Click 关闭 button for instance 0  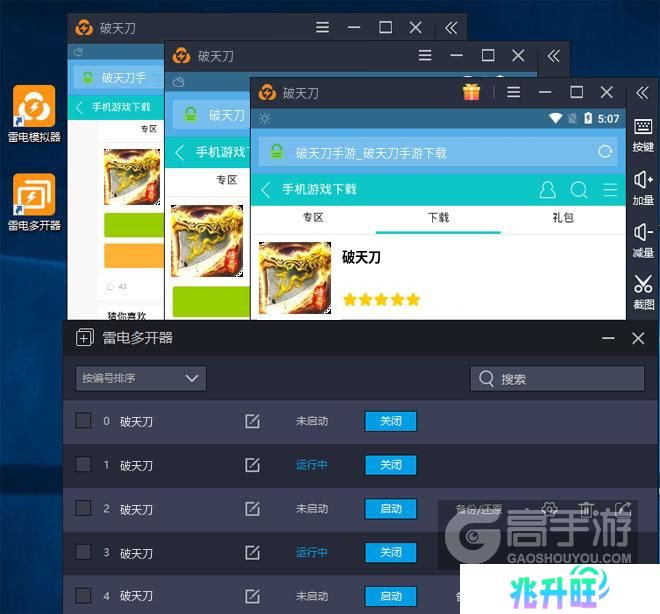391,421
